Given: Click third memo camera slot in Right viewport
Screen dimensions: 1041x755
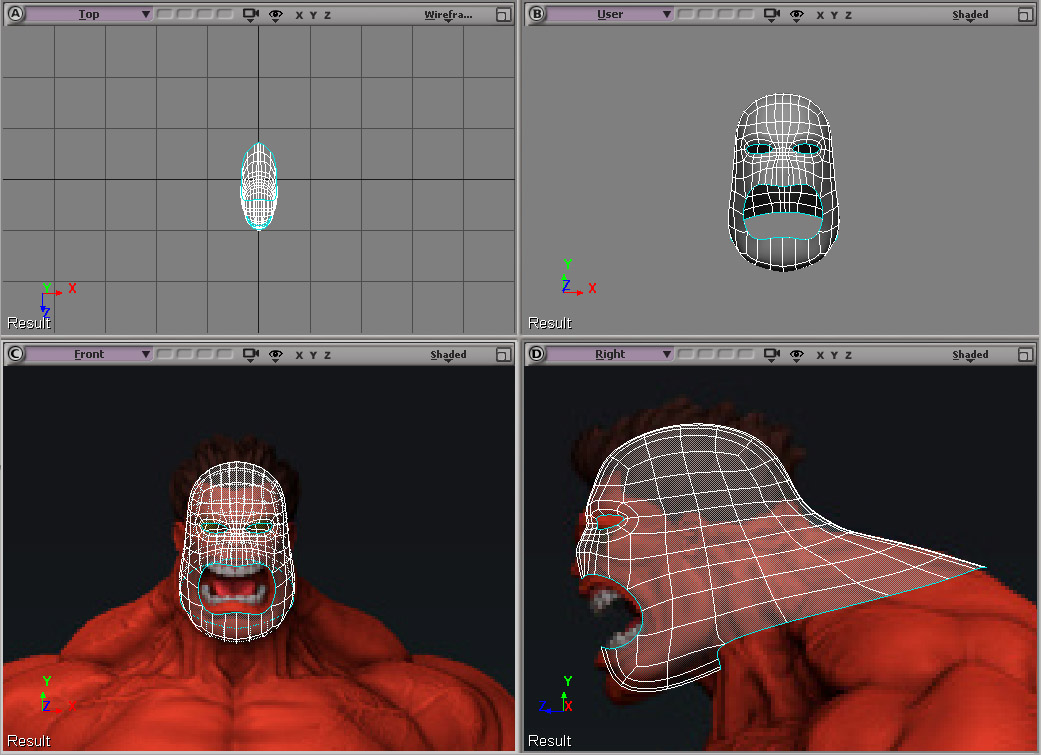Looking at the screenshot, I should [726, 354].
